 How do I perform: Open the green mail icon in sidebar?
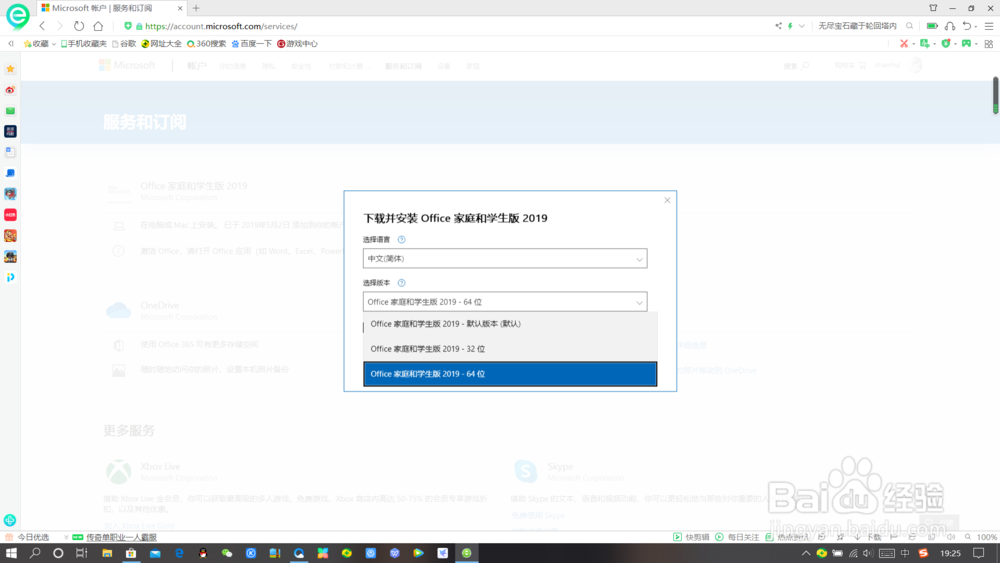click(10, 111)
